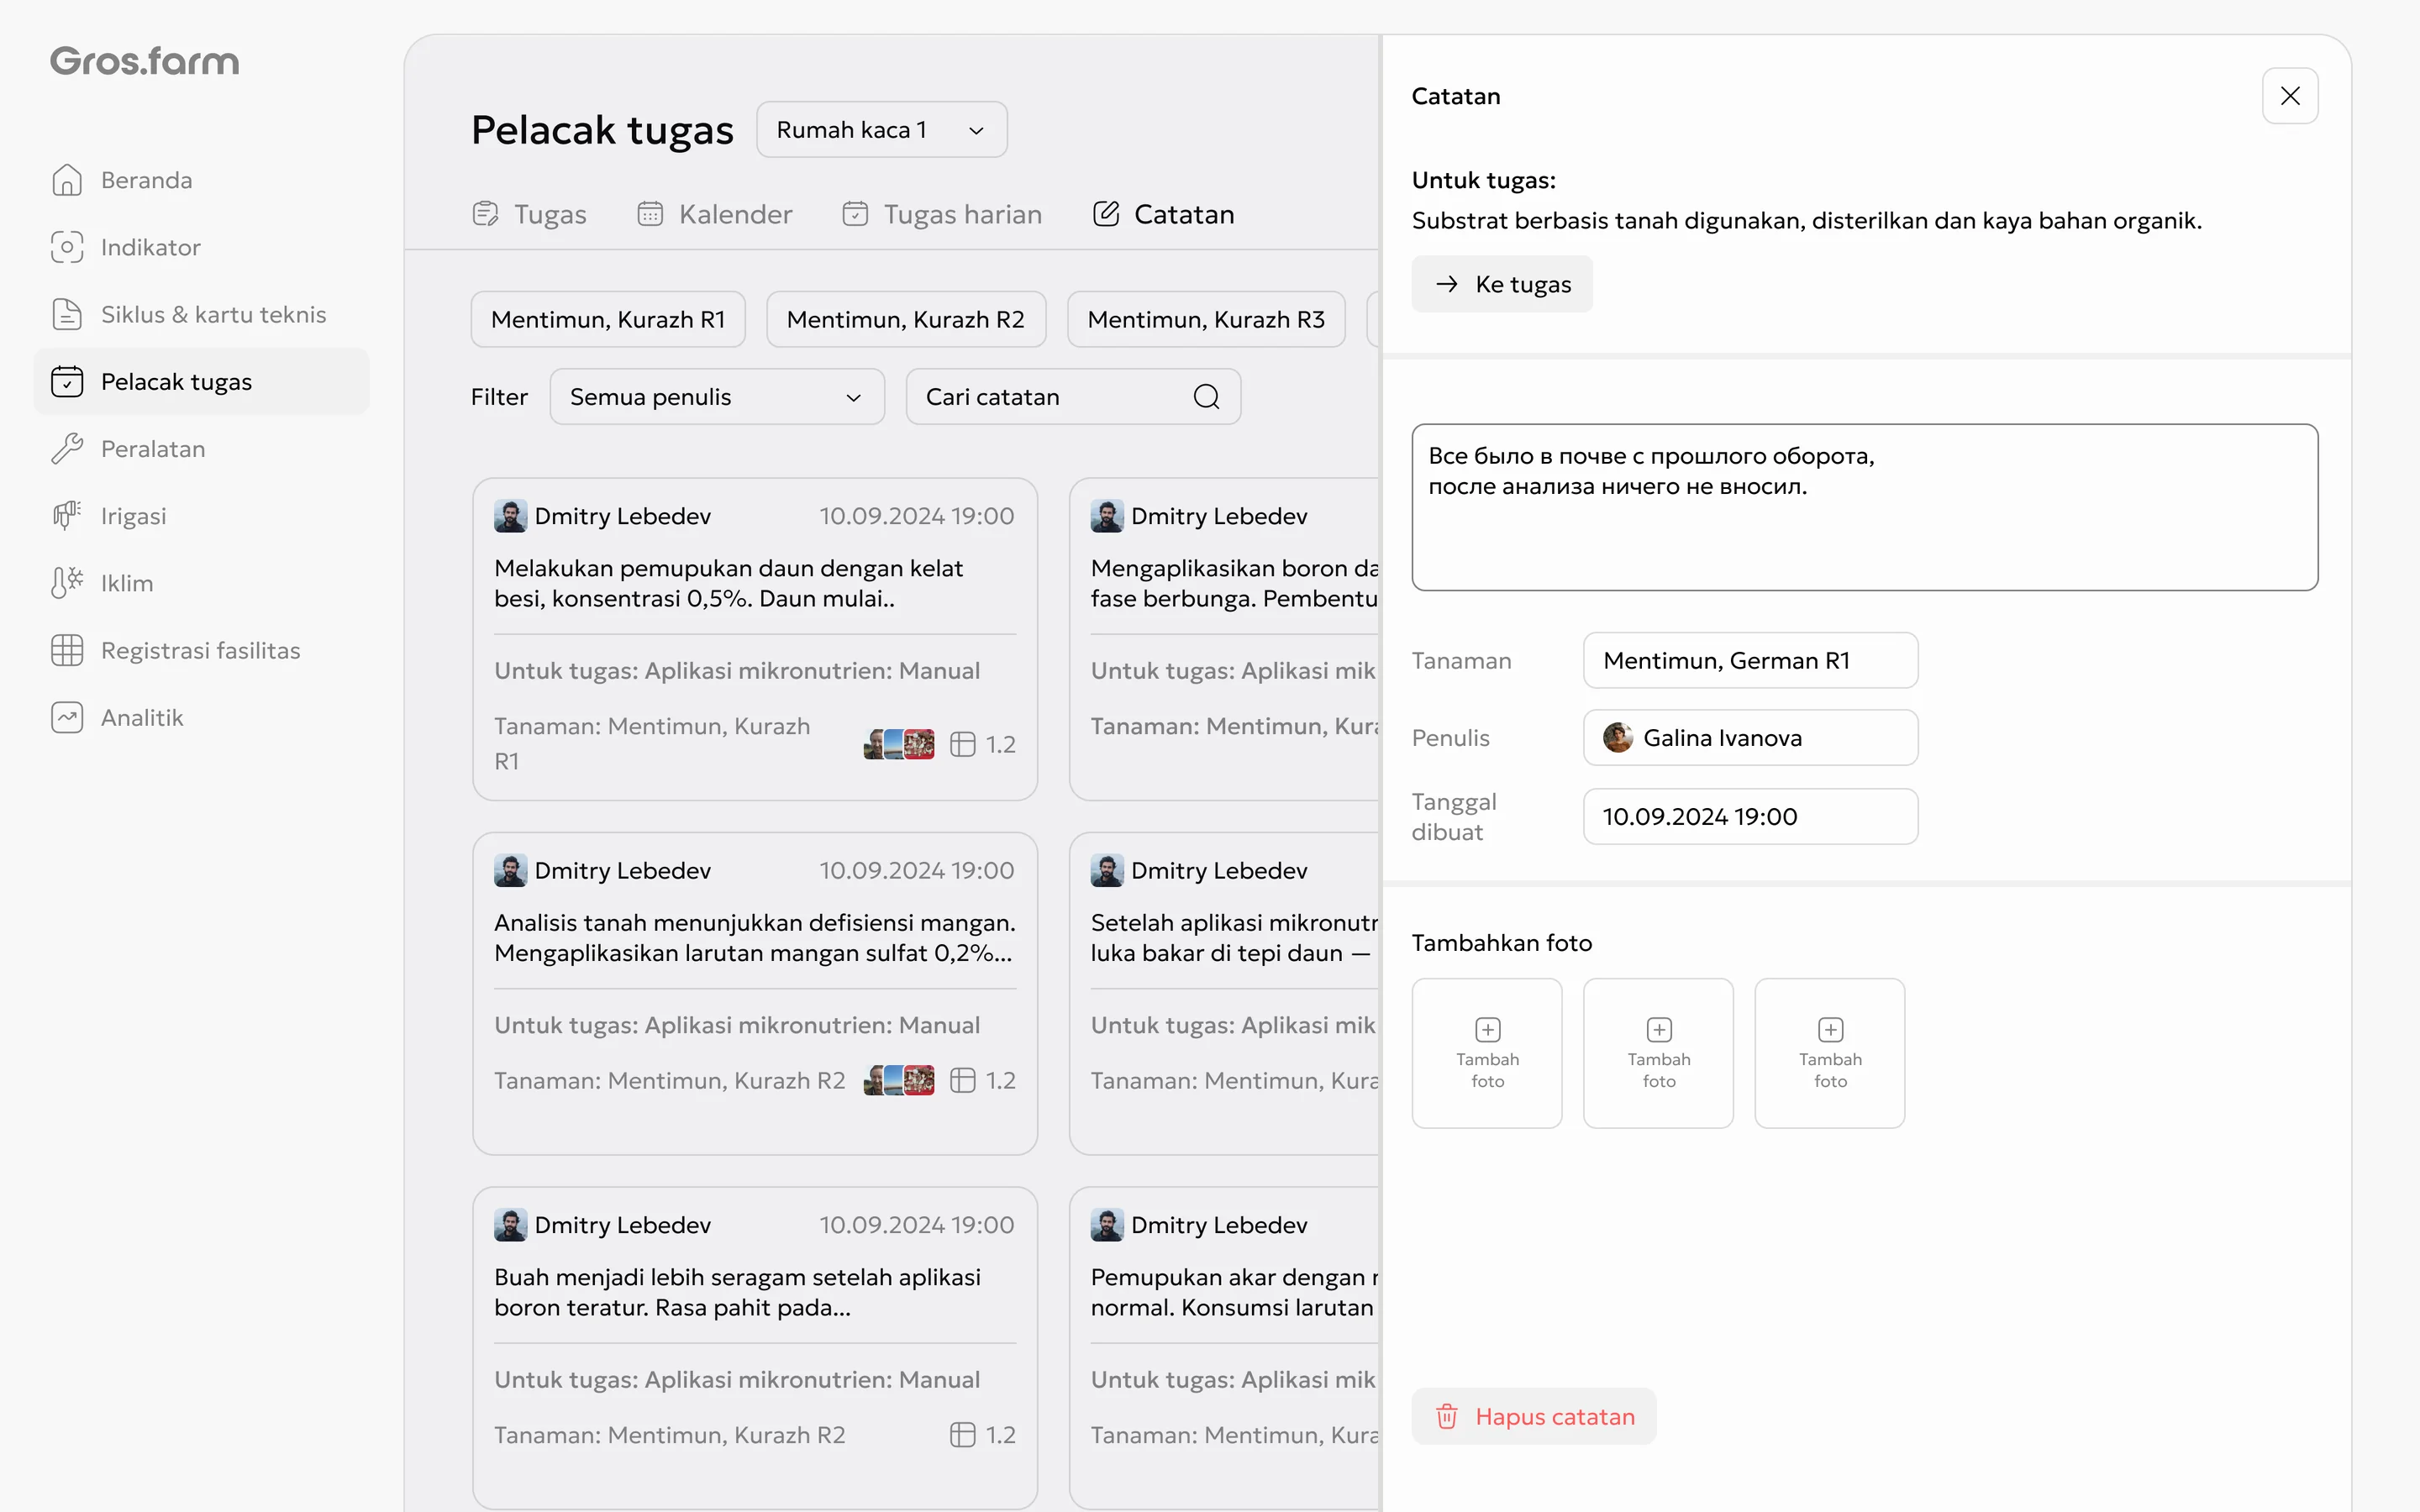
Task: Click the arrow icon on Ke tugas
Action: tap(1446, 284)
